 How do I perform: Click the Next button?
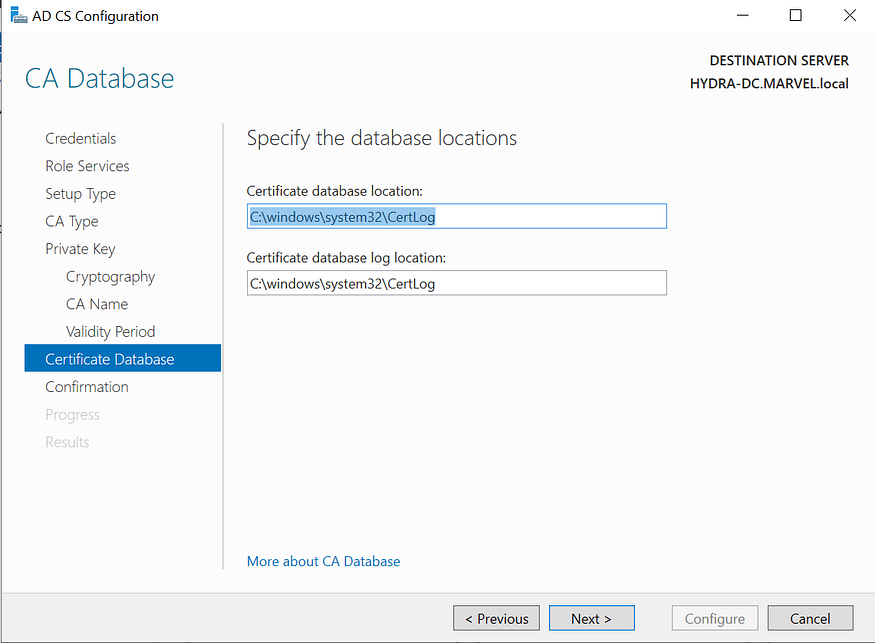pyautogui.click(x=591, y=618)
